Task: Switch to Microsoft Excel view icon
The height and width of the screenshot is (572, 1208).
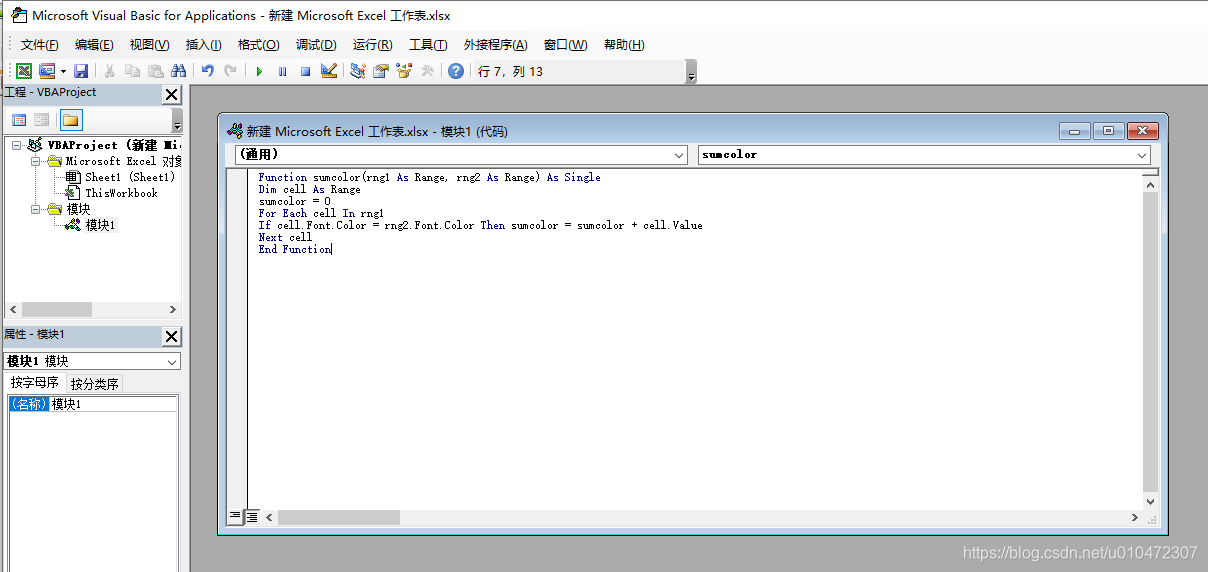Action: coord(23,71)
